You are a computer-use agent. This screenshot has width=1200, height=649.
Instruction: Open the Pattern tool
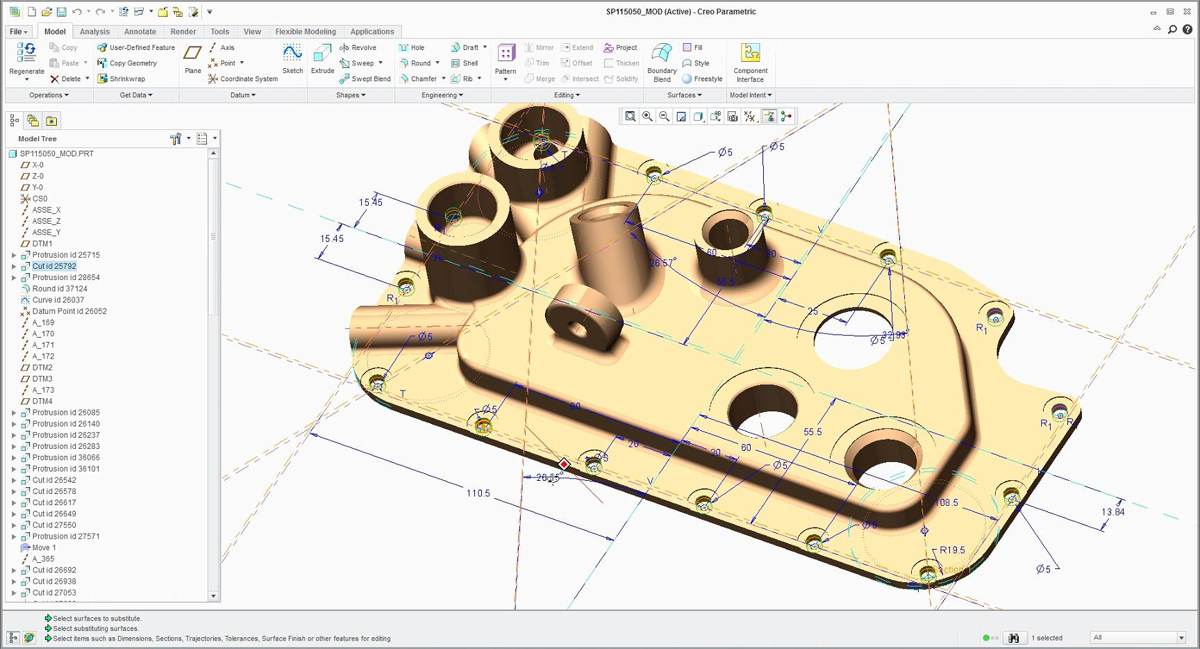(x=506, y=59)
